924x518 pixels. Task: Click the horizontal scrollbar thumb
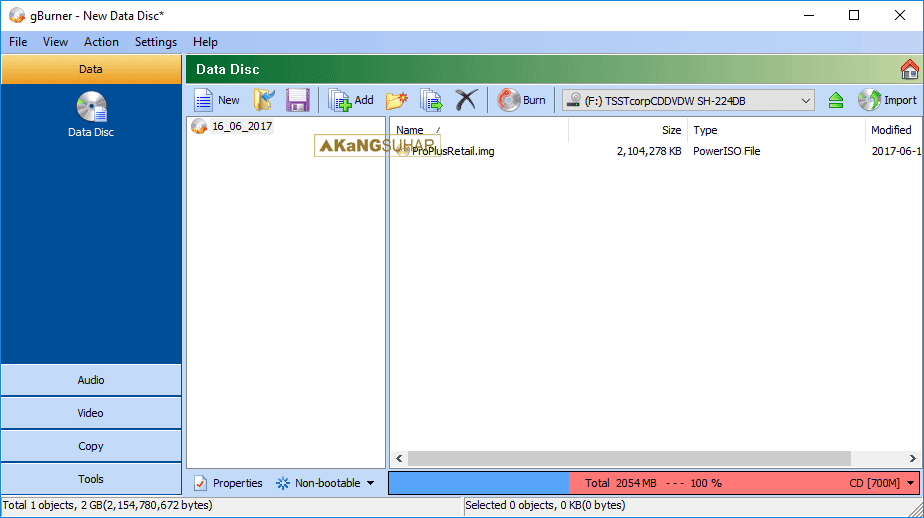tap(629, 458)
